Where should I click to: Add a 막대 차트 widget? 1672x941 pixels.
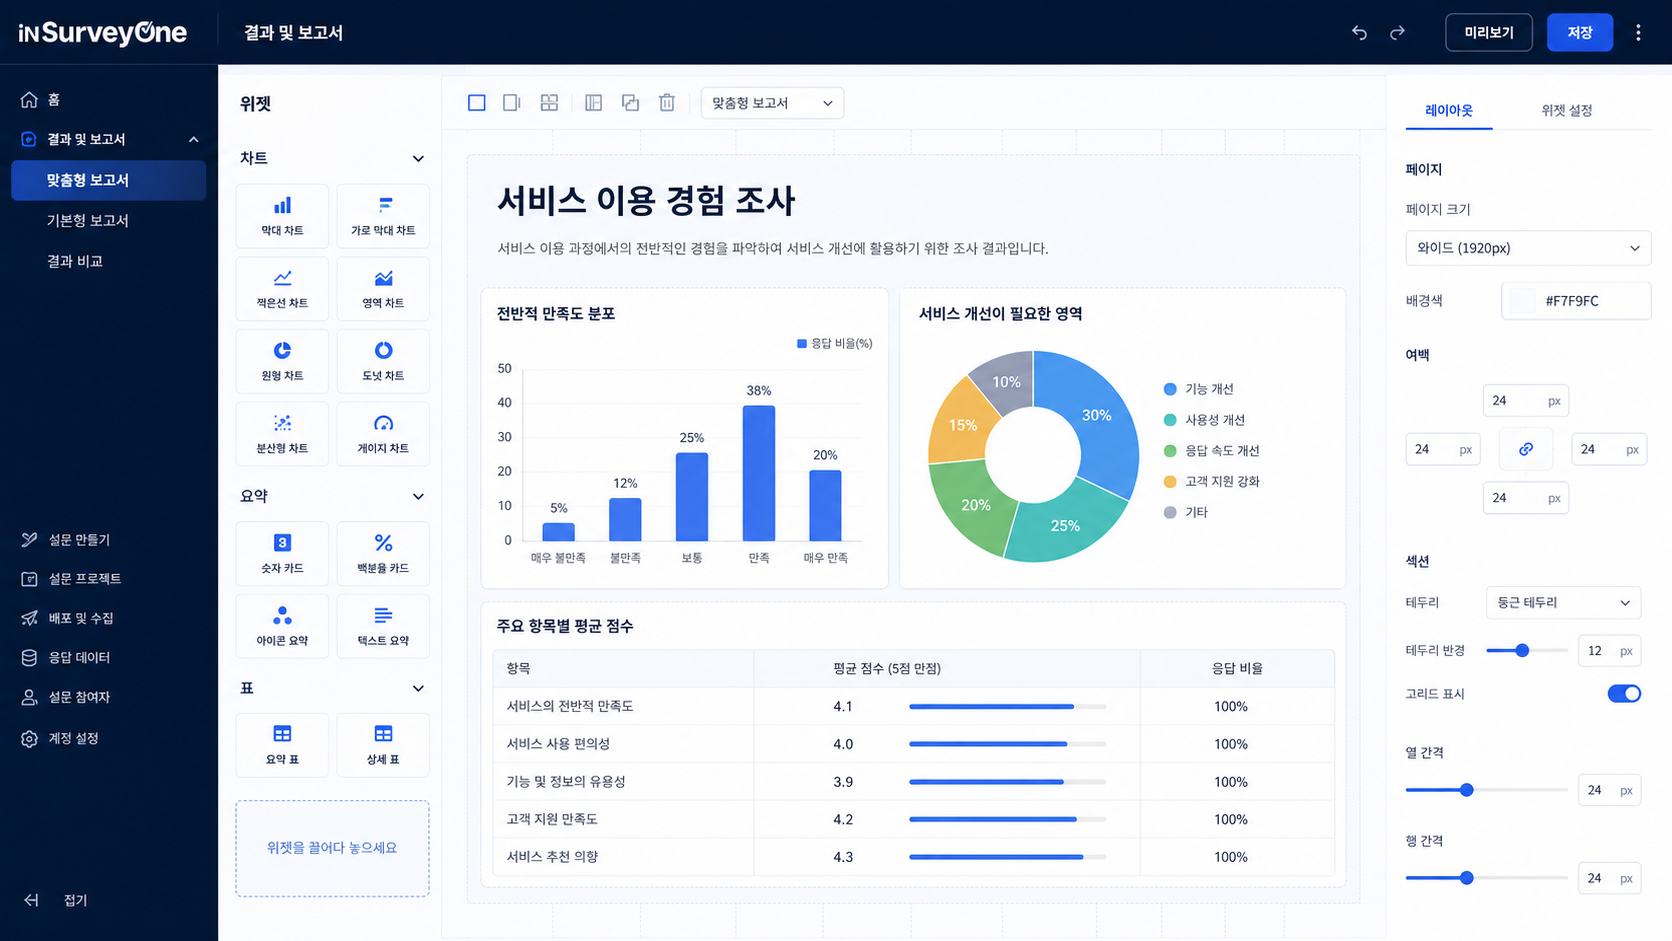click(282, 216)
